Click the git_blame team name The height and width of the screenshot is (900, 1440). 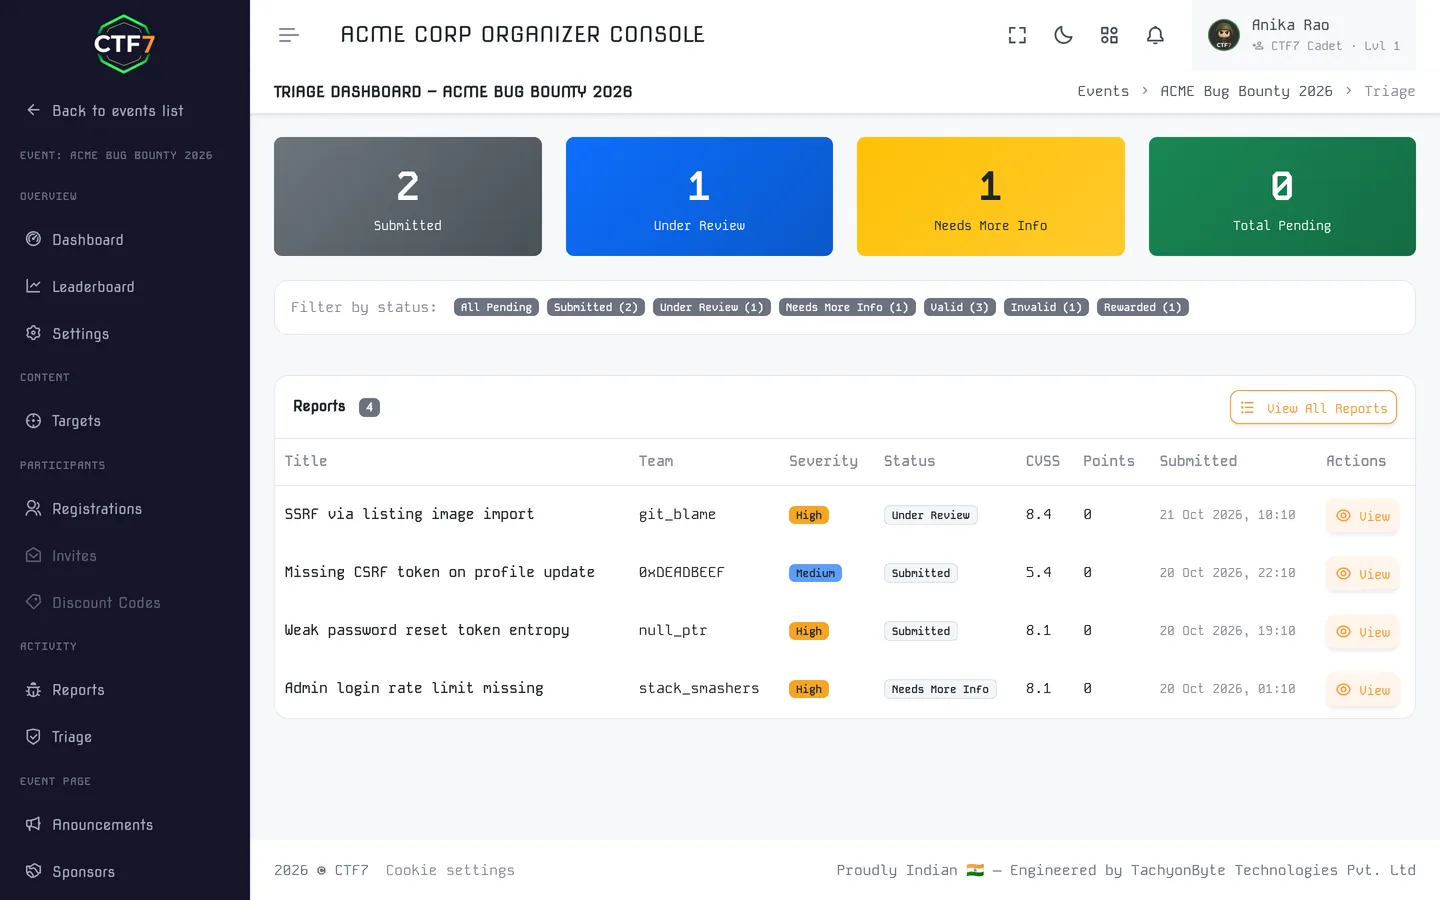[x=677, y=514]
